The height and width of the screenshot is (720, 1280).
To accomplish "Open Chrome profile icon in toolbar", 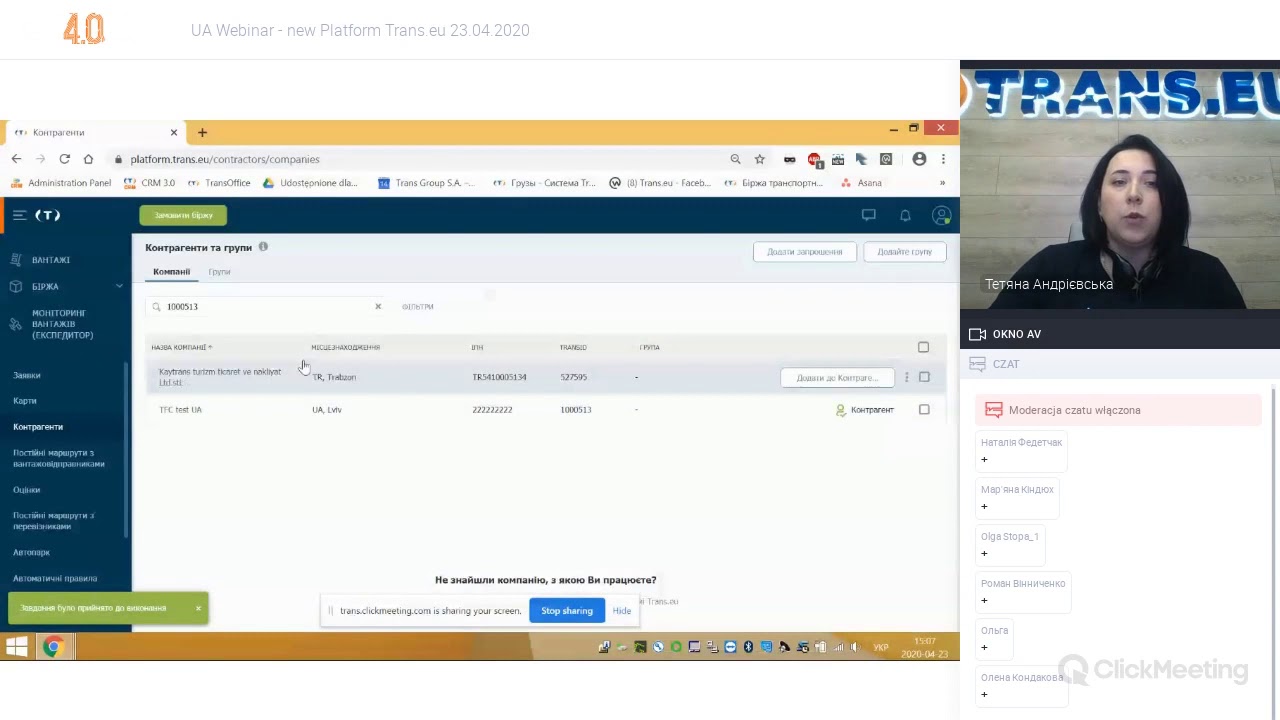I will (919, 159).
